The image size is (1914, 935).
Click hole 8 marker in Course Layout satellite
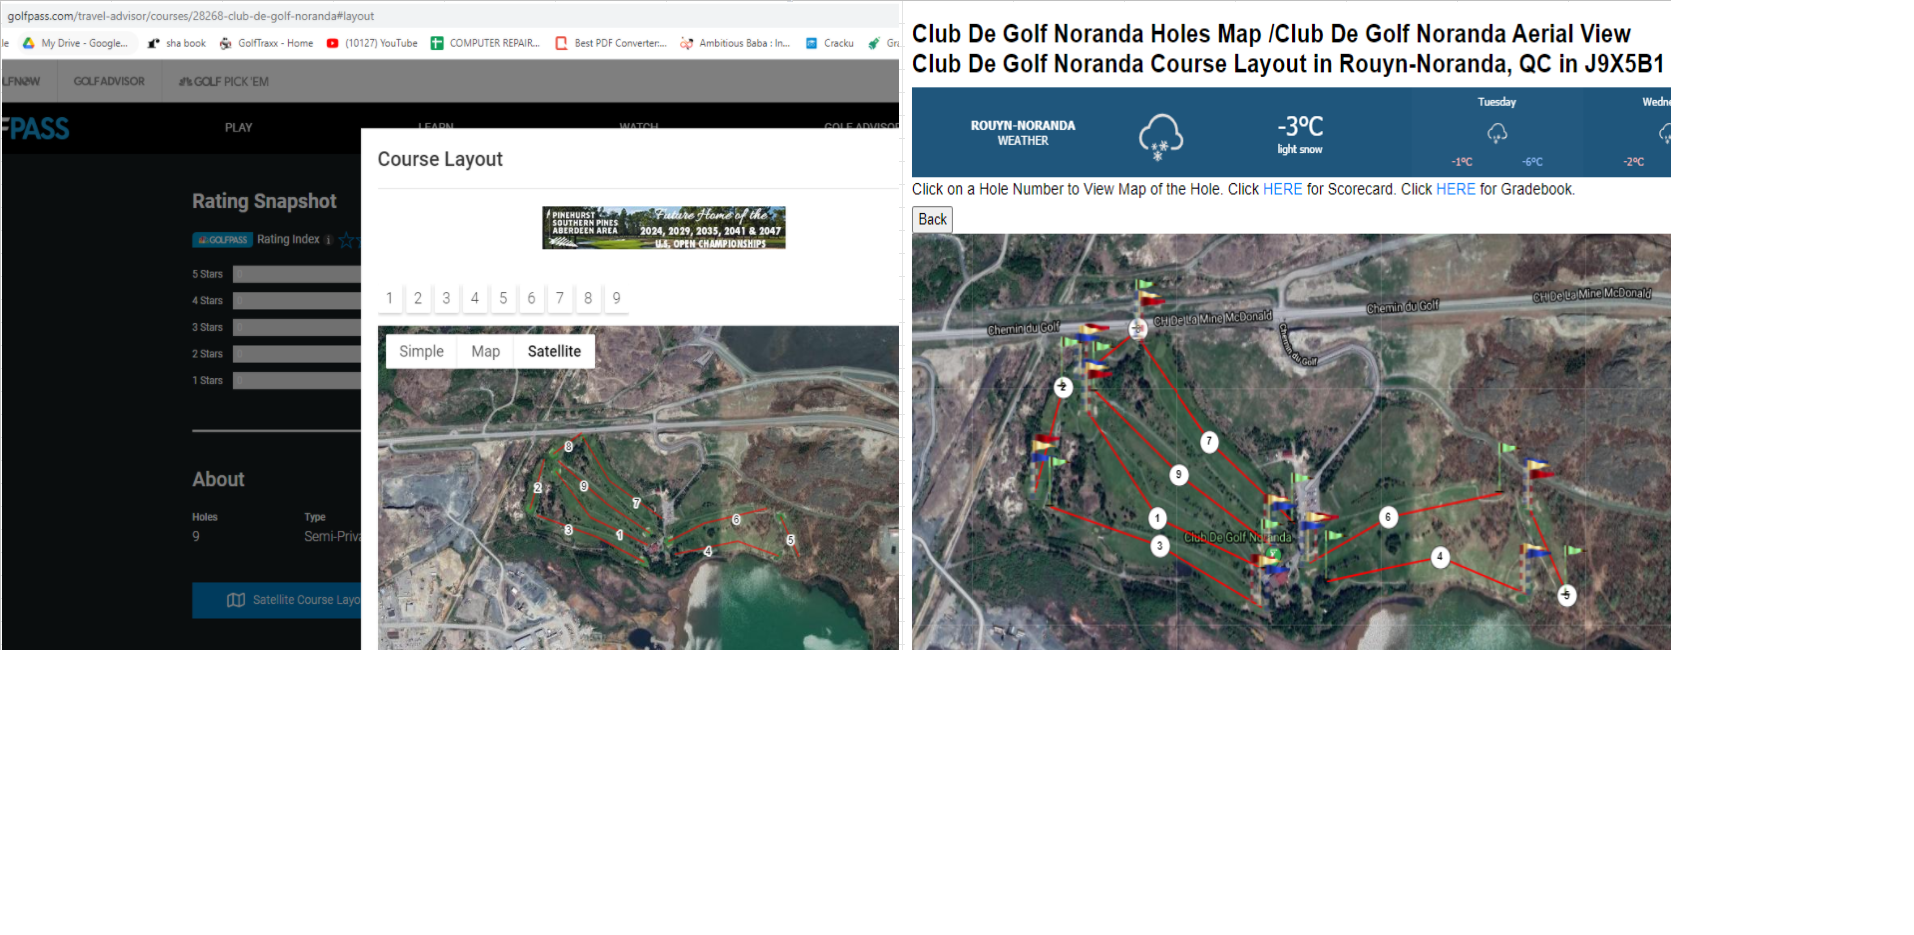[x=568, y=447]
